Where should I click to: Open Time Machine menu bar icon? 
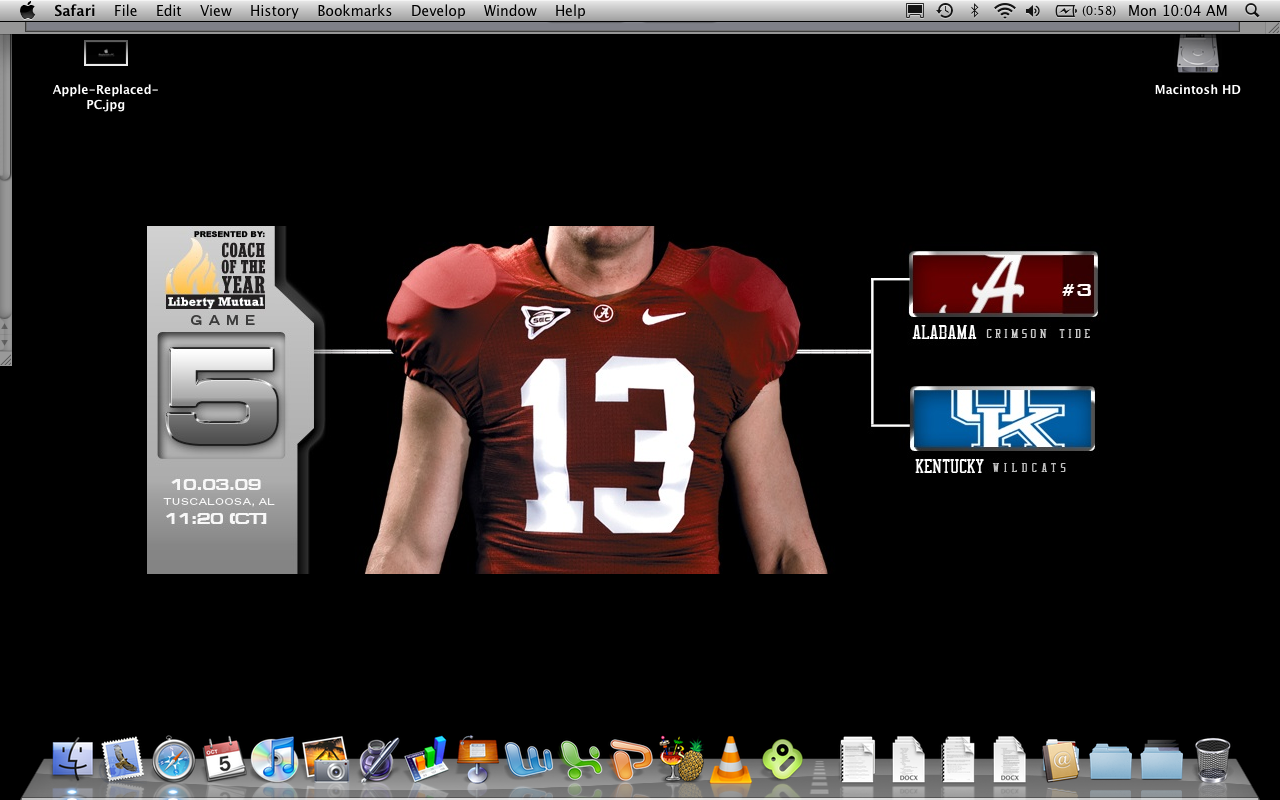[945, 11]
